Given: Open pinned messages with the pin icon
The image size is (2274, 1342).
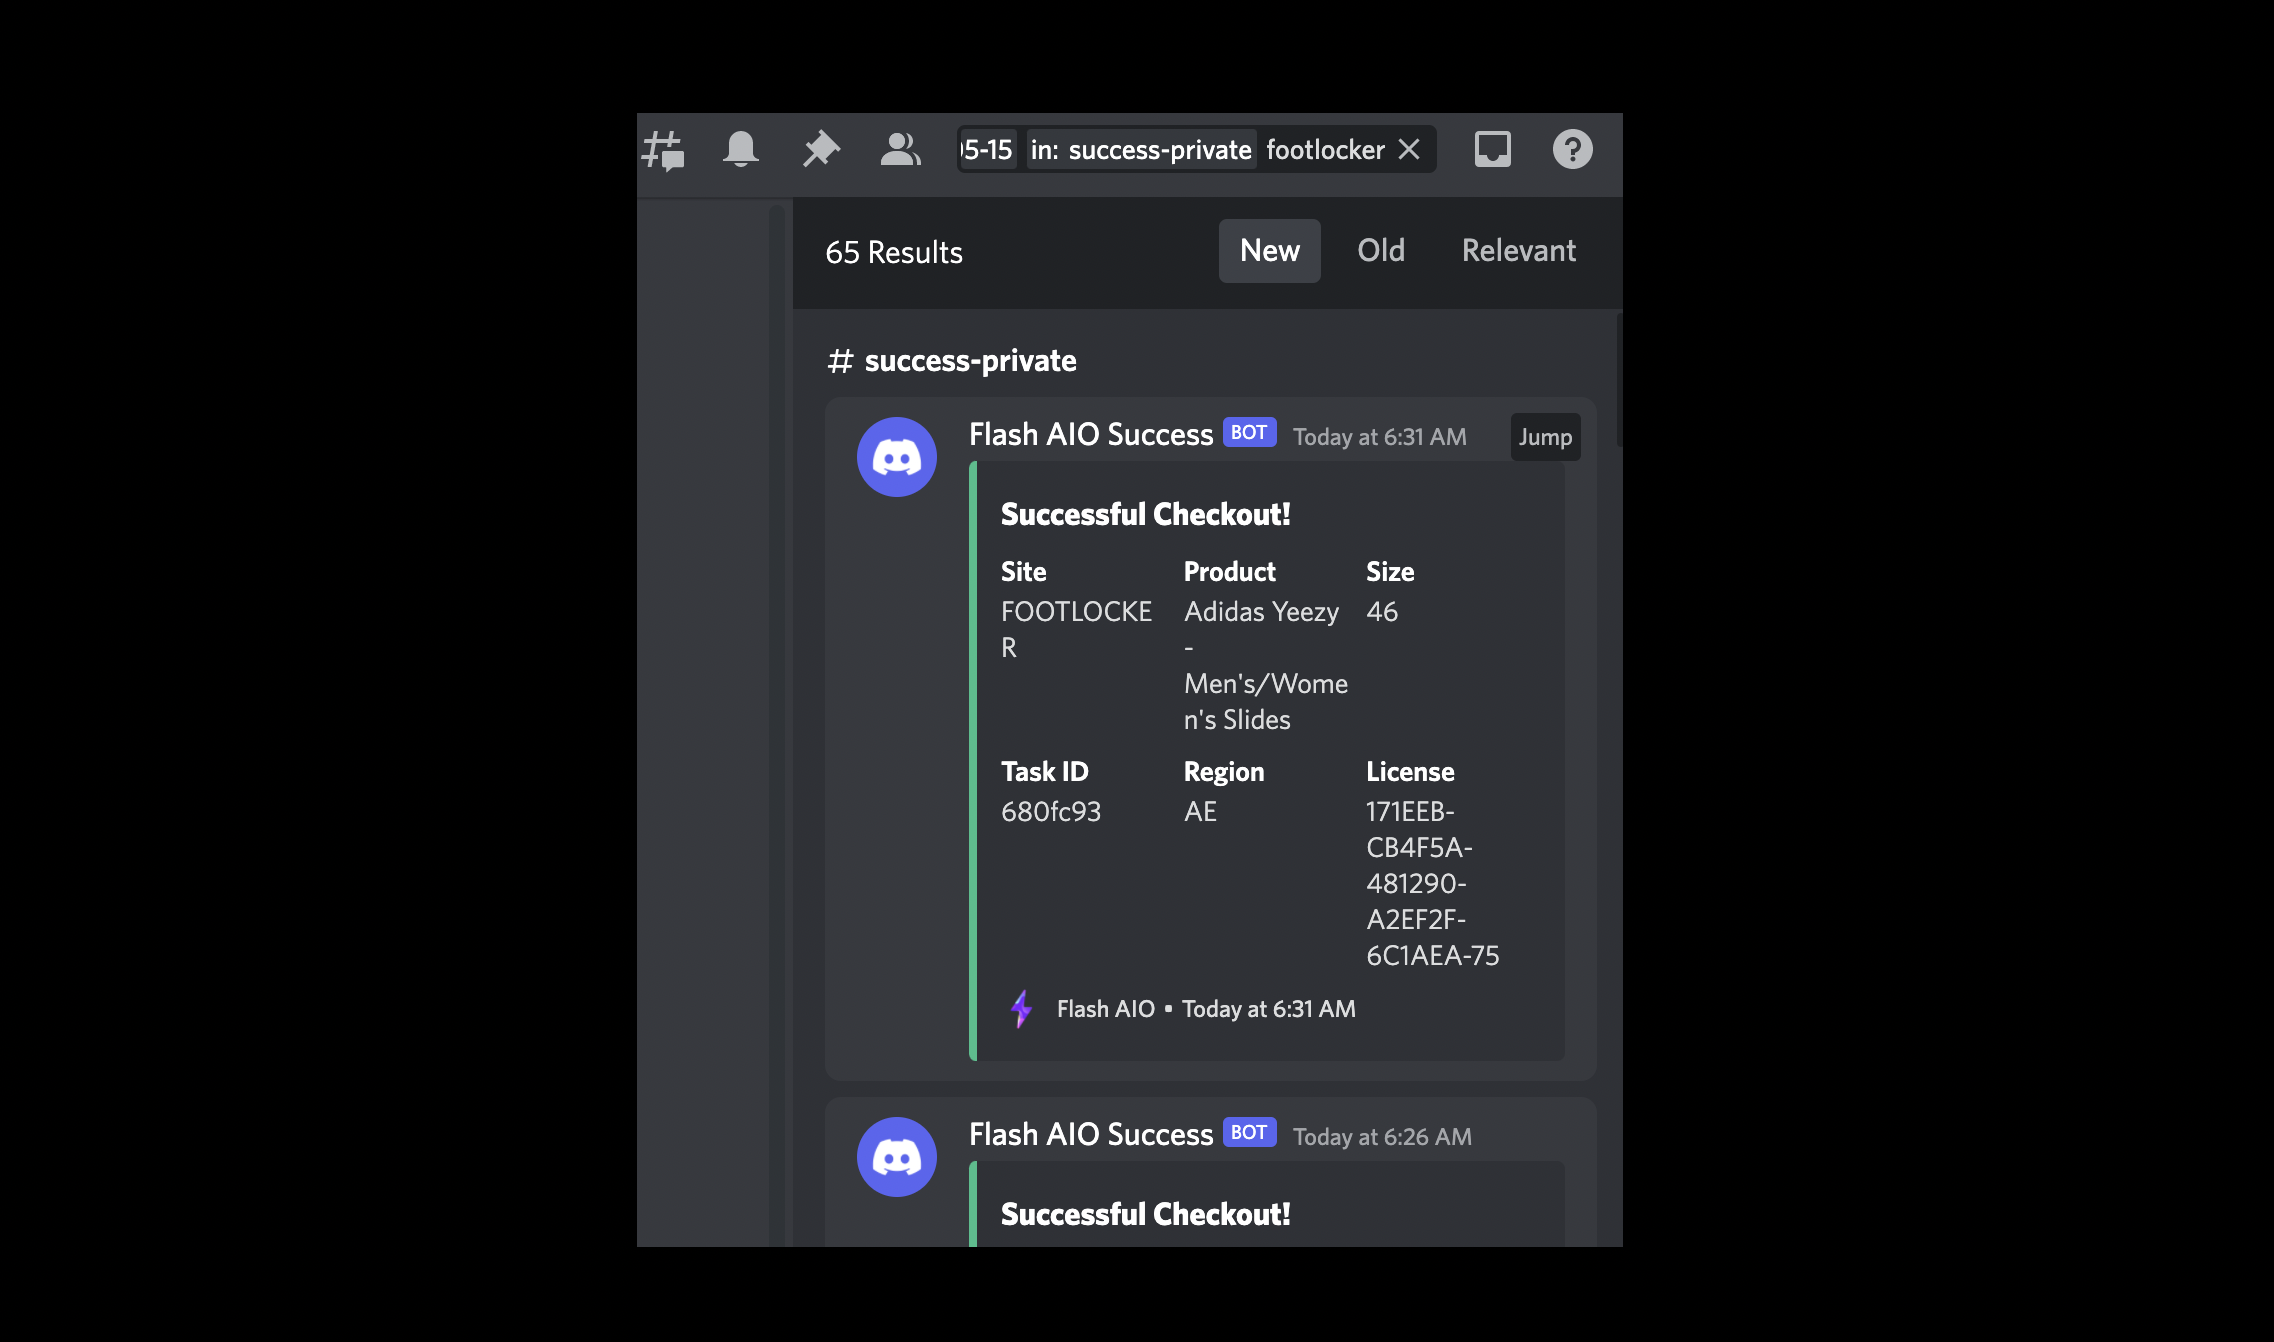Looking at the screenshot, I should (x=820, y=150).
